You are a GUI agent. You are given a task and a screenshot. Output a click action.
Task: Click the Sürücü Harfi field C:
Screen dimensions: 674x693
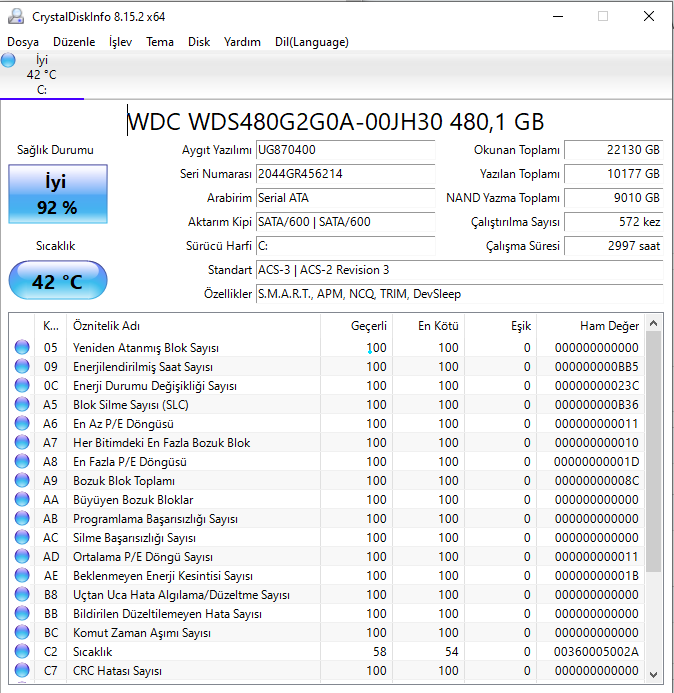point(346,246)
